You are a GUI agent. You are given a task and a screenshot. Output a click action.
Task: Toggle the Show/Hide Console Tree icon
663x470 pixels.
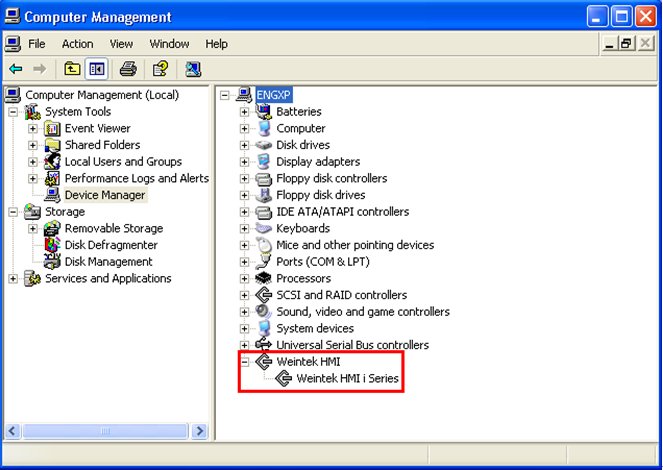97,68
